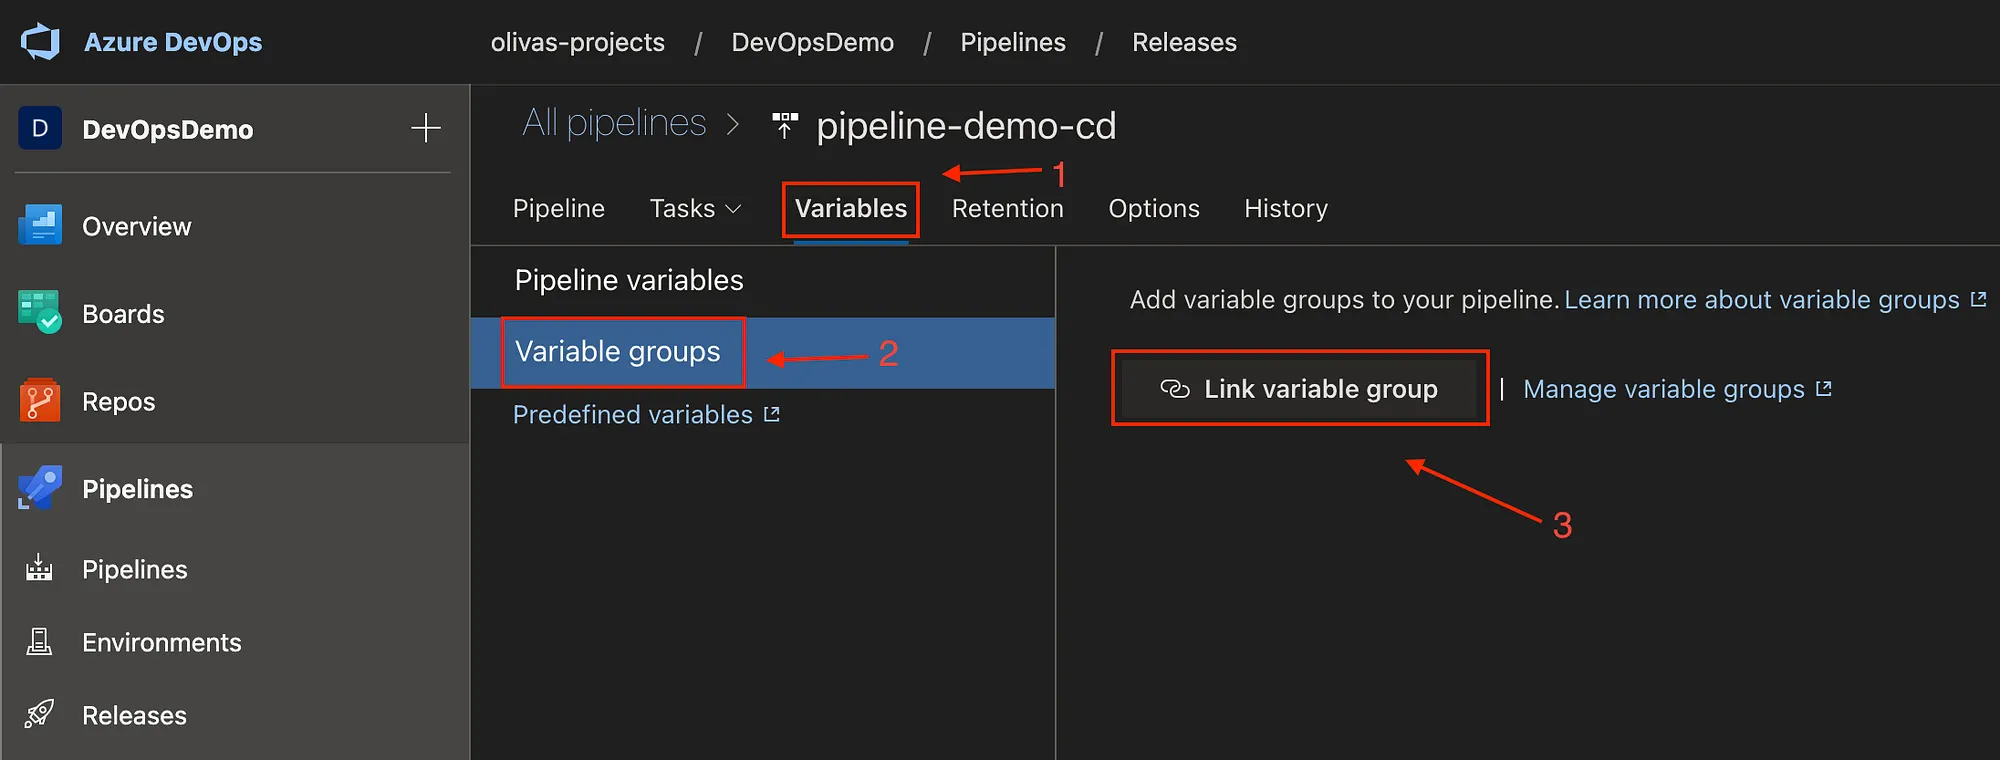Go to Overview section

click(x=137, y=227)
